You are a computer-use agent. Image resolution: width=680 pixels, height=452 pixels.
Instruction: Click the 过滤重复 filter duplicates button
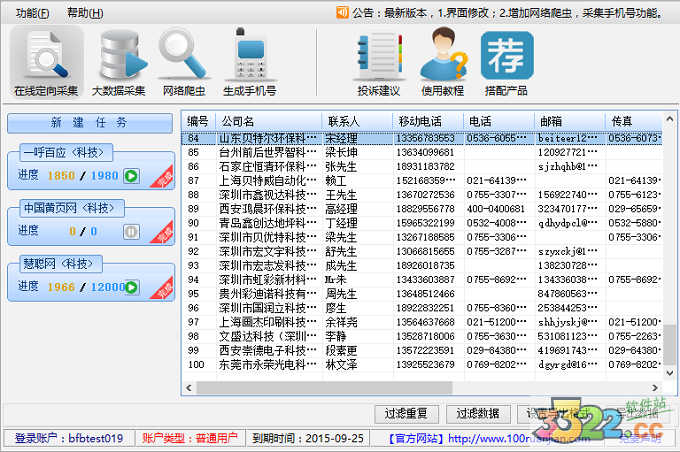pos(406,413)
